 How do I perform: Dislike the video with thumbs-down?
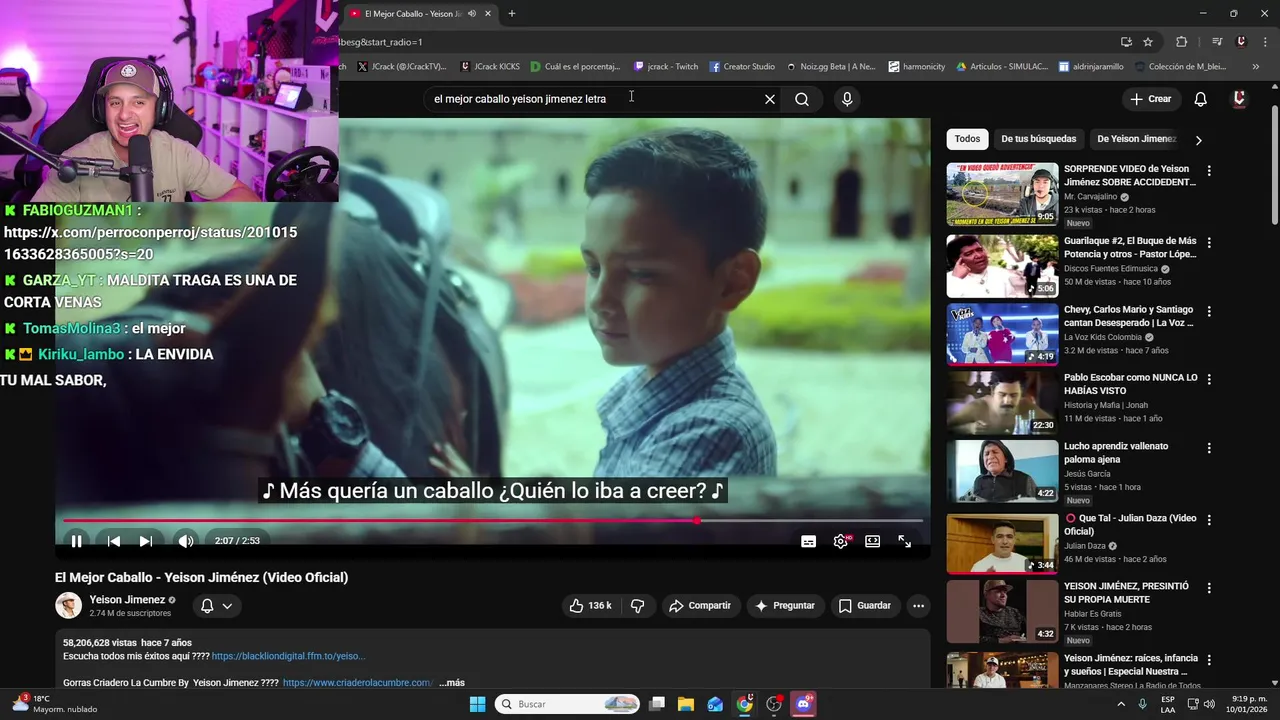tap(637, 606)
